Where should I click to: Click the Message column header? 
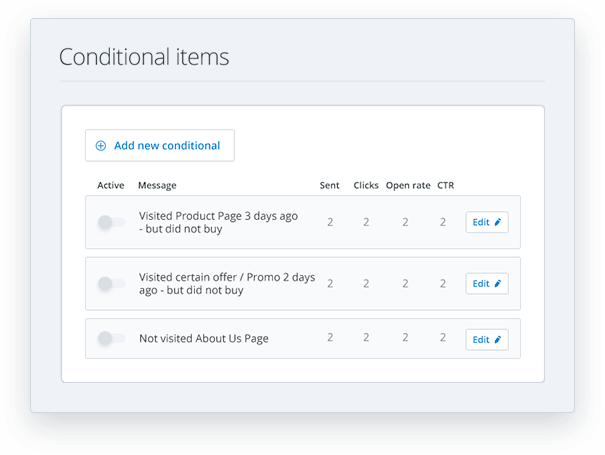[157, 185]
